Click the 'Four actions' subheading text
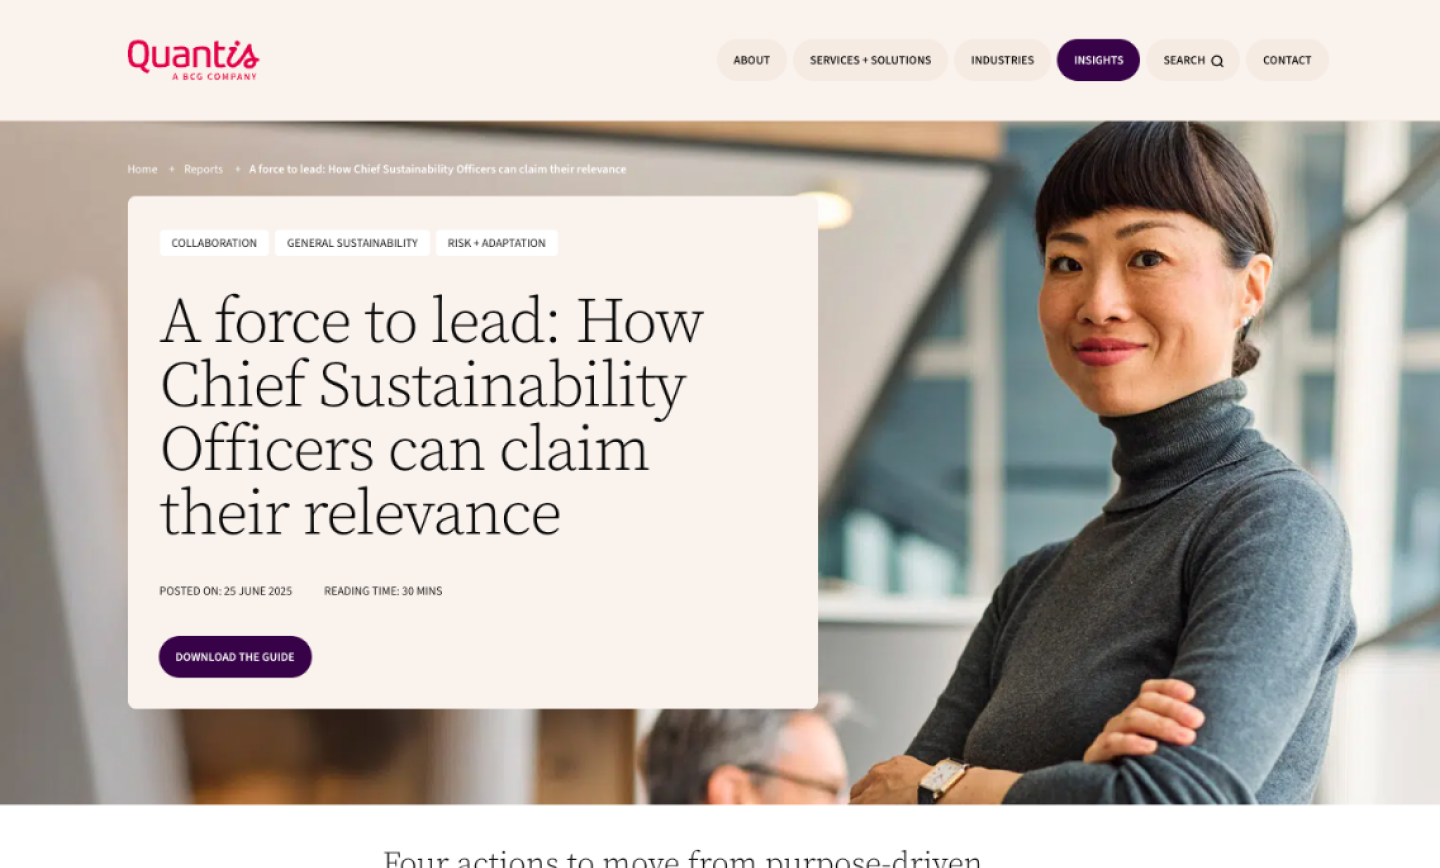The height and width of the screenshot is (868, 1440). (682, 858)
